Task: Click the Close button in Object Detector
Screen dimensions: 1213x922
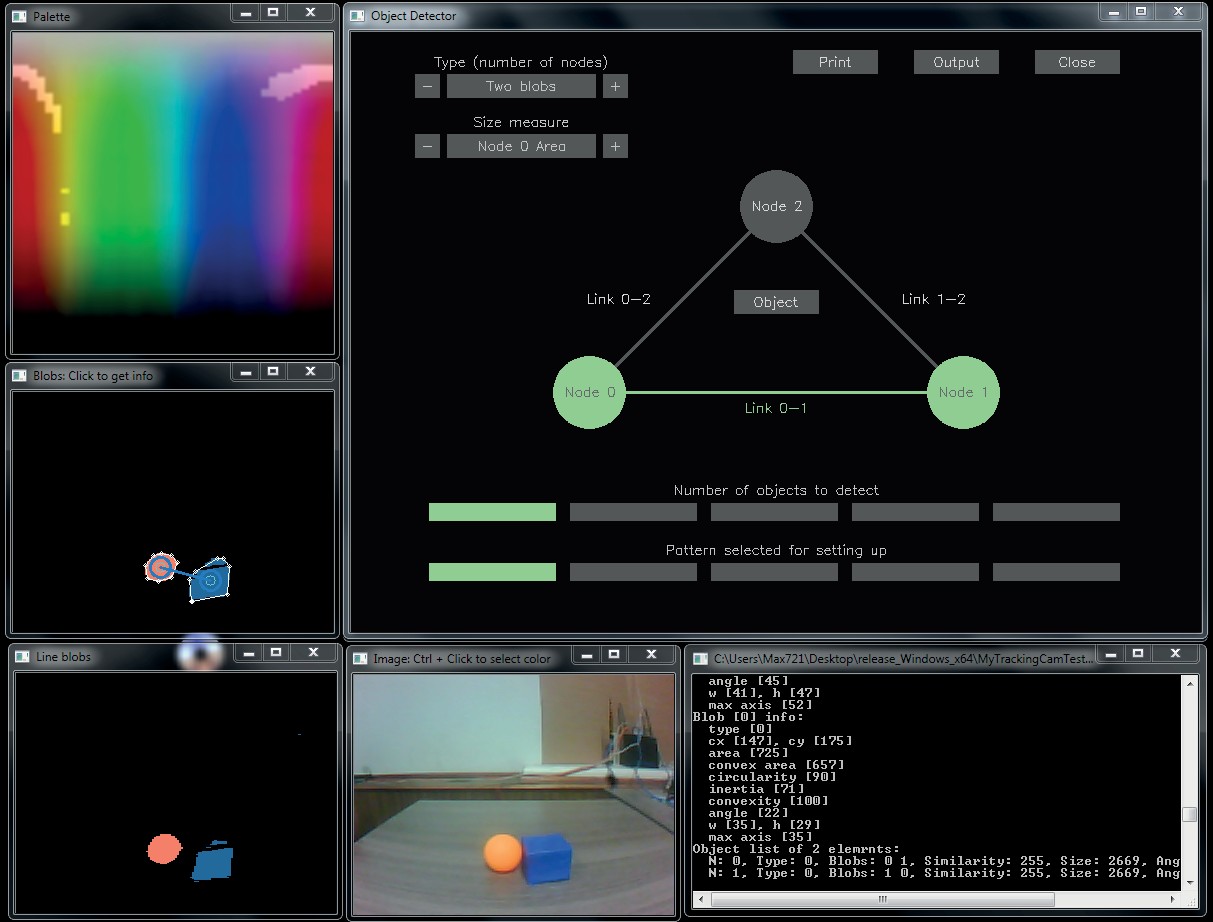Action: click(1076, 62)
